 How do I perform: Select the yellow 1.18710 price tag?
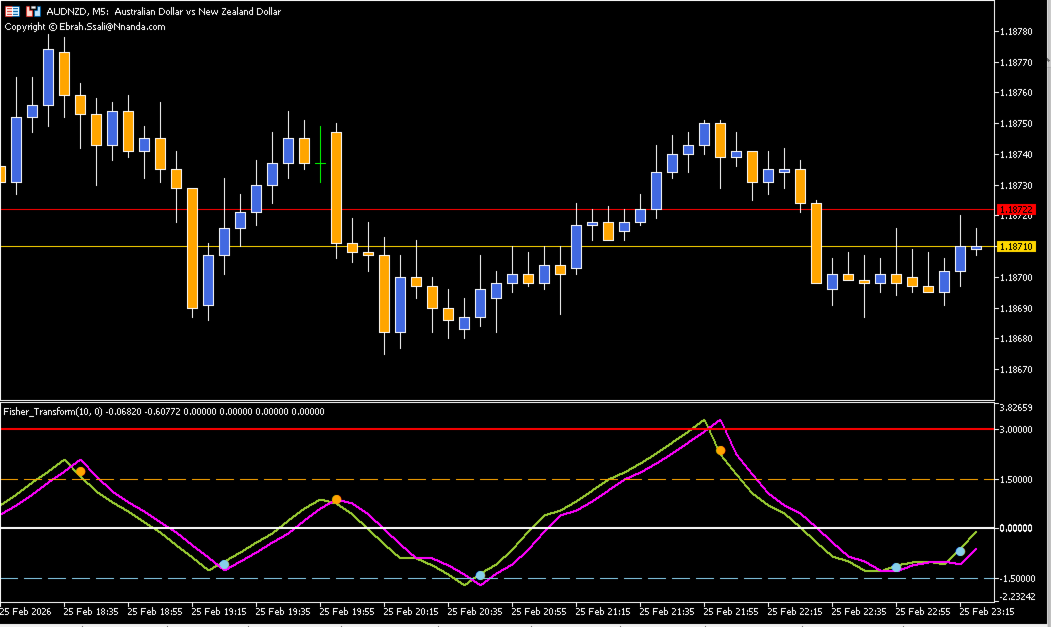[1017, 247]
